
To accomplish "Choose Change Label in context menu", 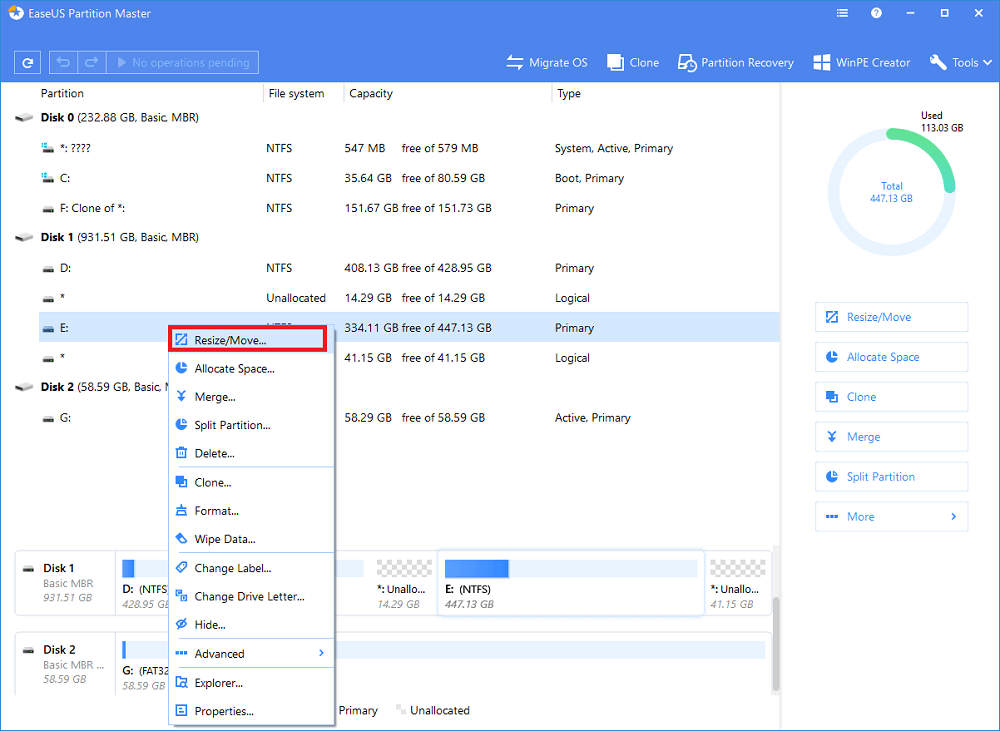I will 252,568.
